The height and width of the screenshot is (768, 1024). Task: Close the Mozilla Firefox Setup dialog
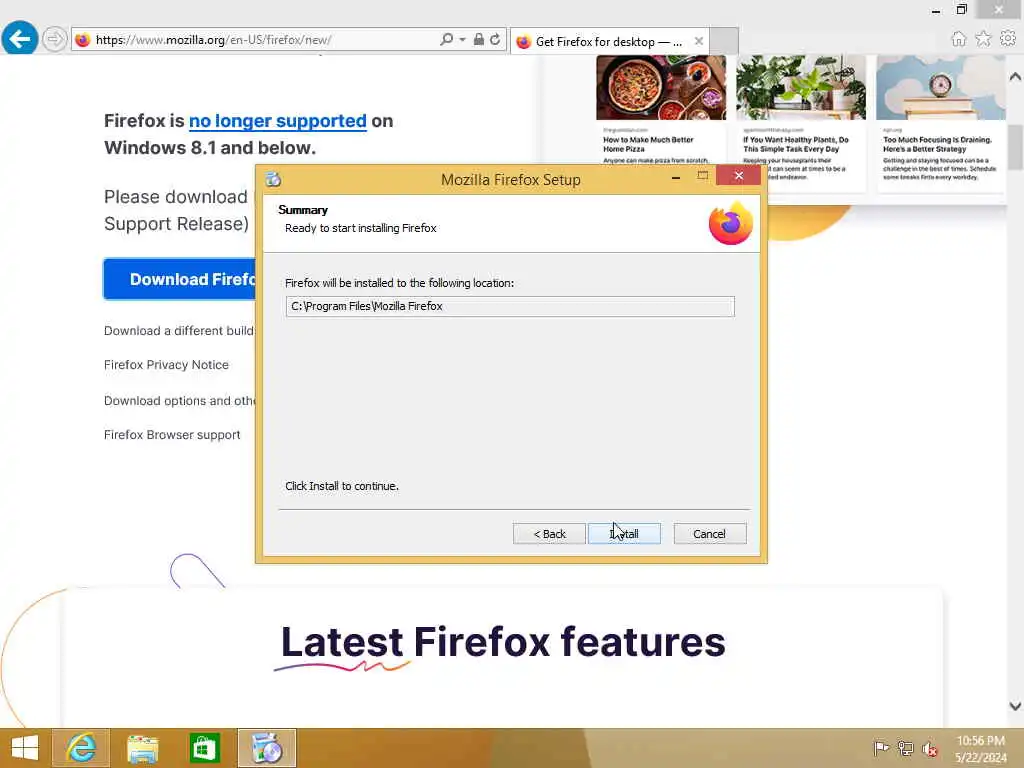click(x=739, y=176)
